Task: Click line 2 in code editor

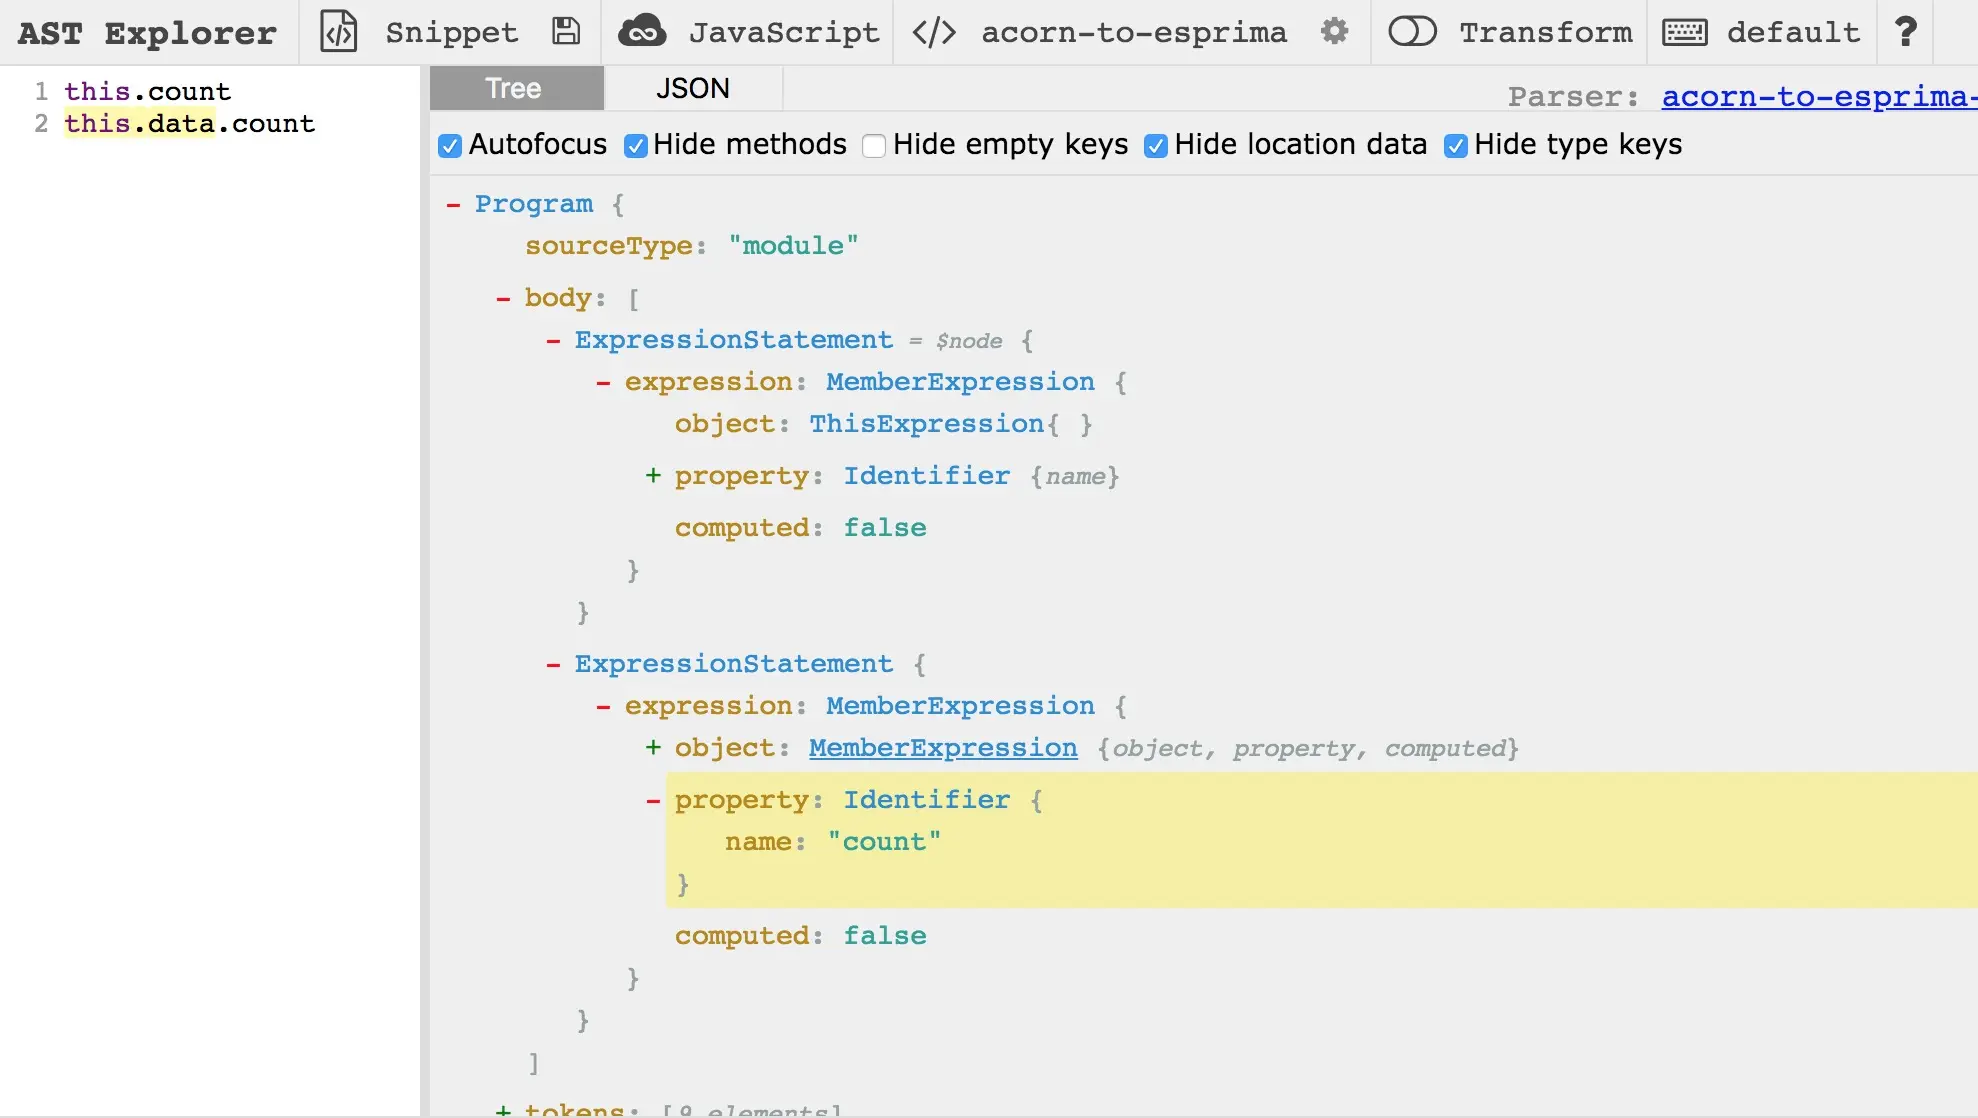Action: pos(190,124)
